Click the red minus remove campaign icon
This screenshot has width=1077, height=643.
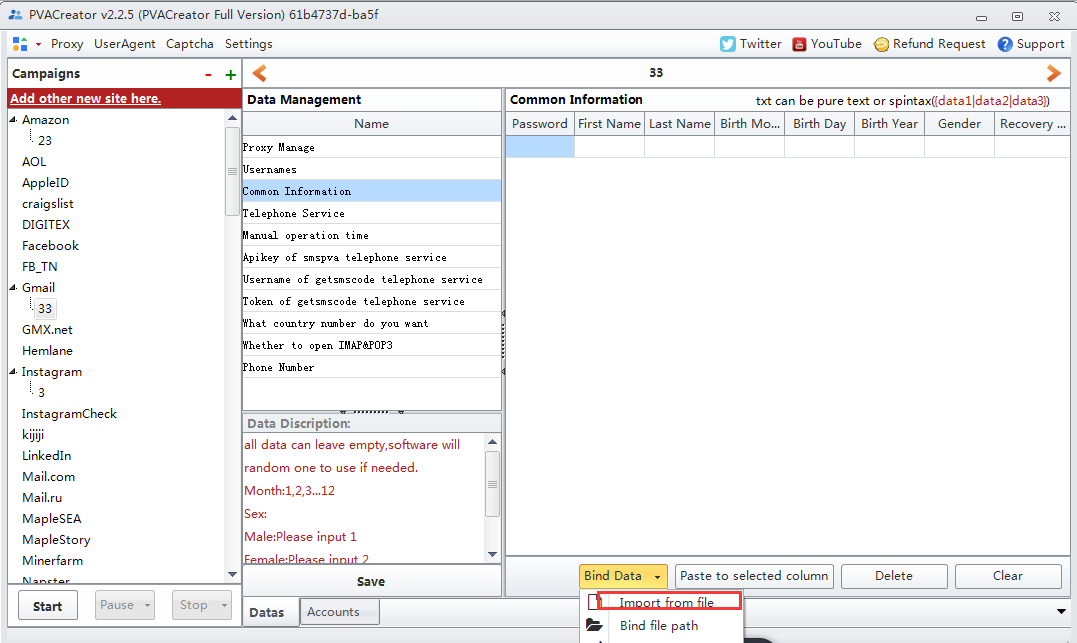208,74
